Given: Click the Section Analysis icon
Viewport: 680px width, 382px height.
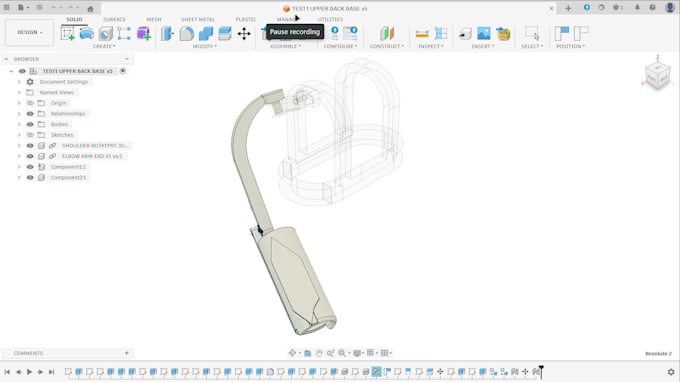Looking at the screenshot, I should (x=441, y=33).
